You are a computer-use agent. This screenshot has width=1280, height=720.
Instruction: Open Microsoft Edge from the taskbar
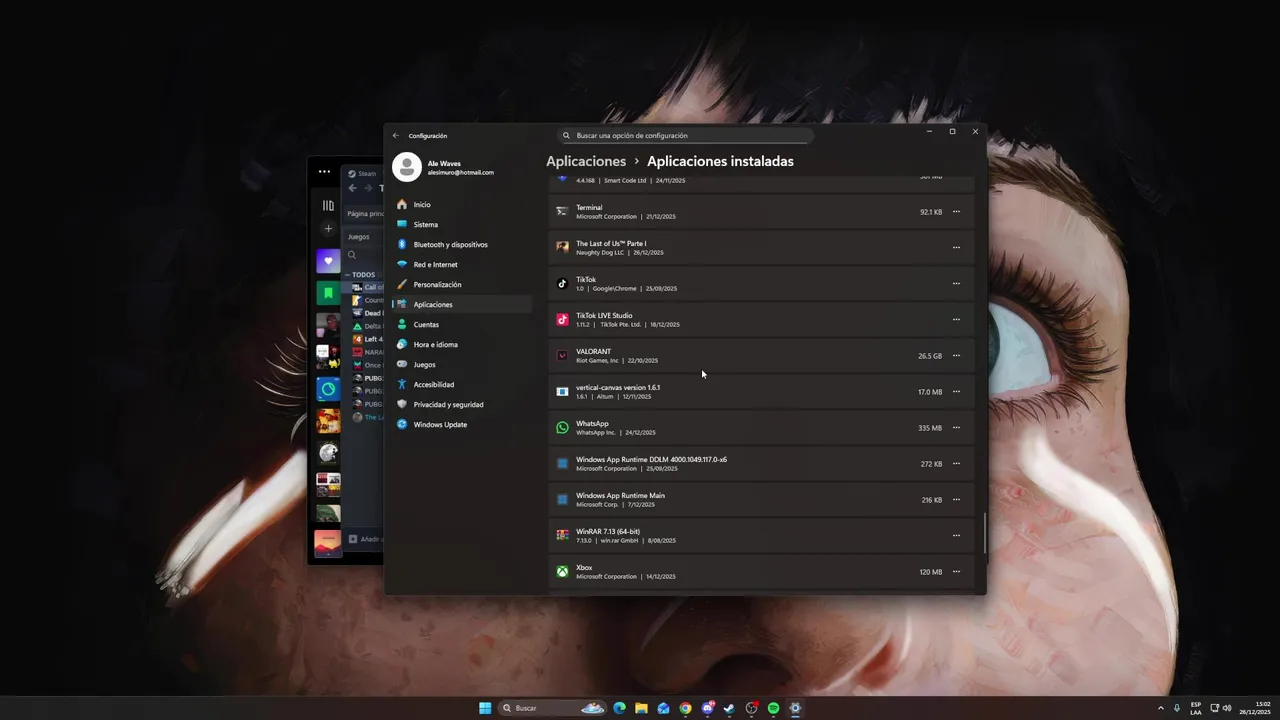619,708
